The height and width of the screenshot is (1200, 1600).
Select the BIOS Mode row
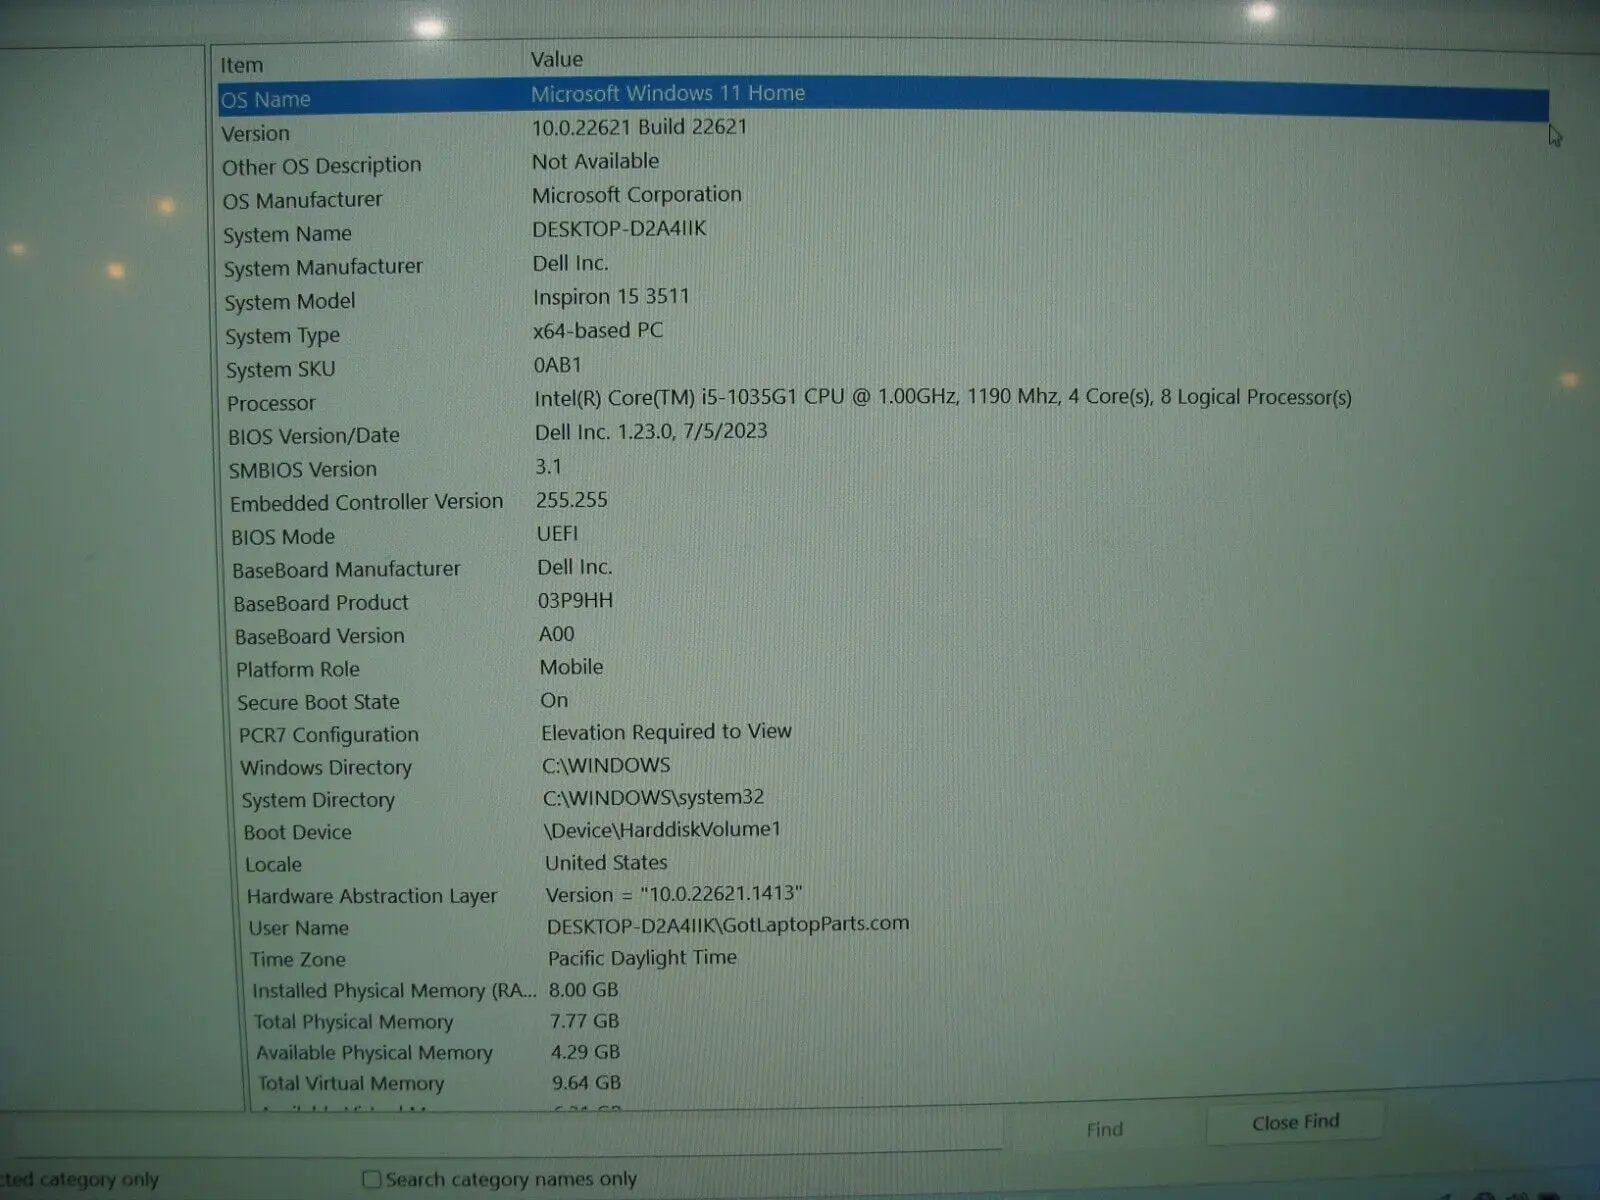(283, 537)
